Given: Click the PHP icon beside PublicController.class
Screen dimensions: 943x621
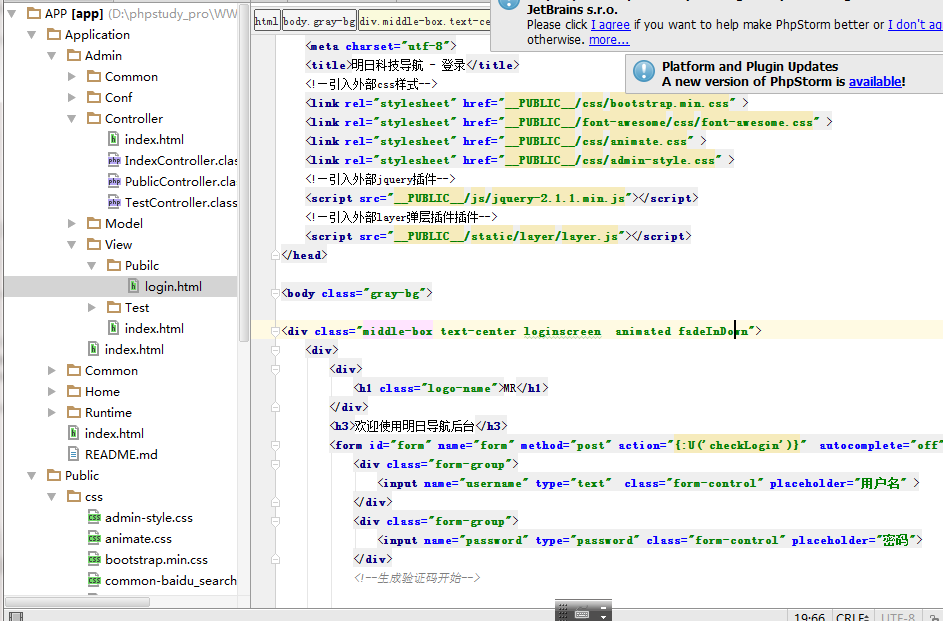Looking at the screenshot, I should (114, 182).
